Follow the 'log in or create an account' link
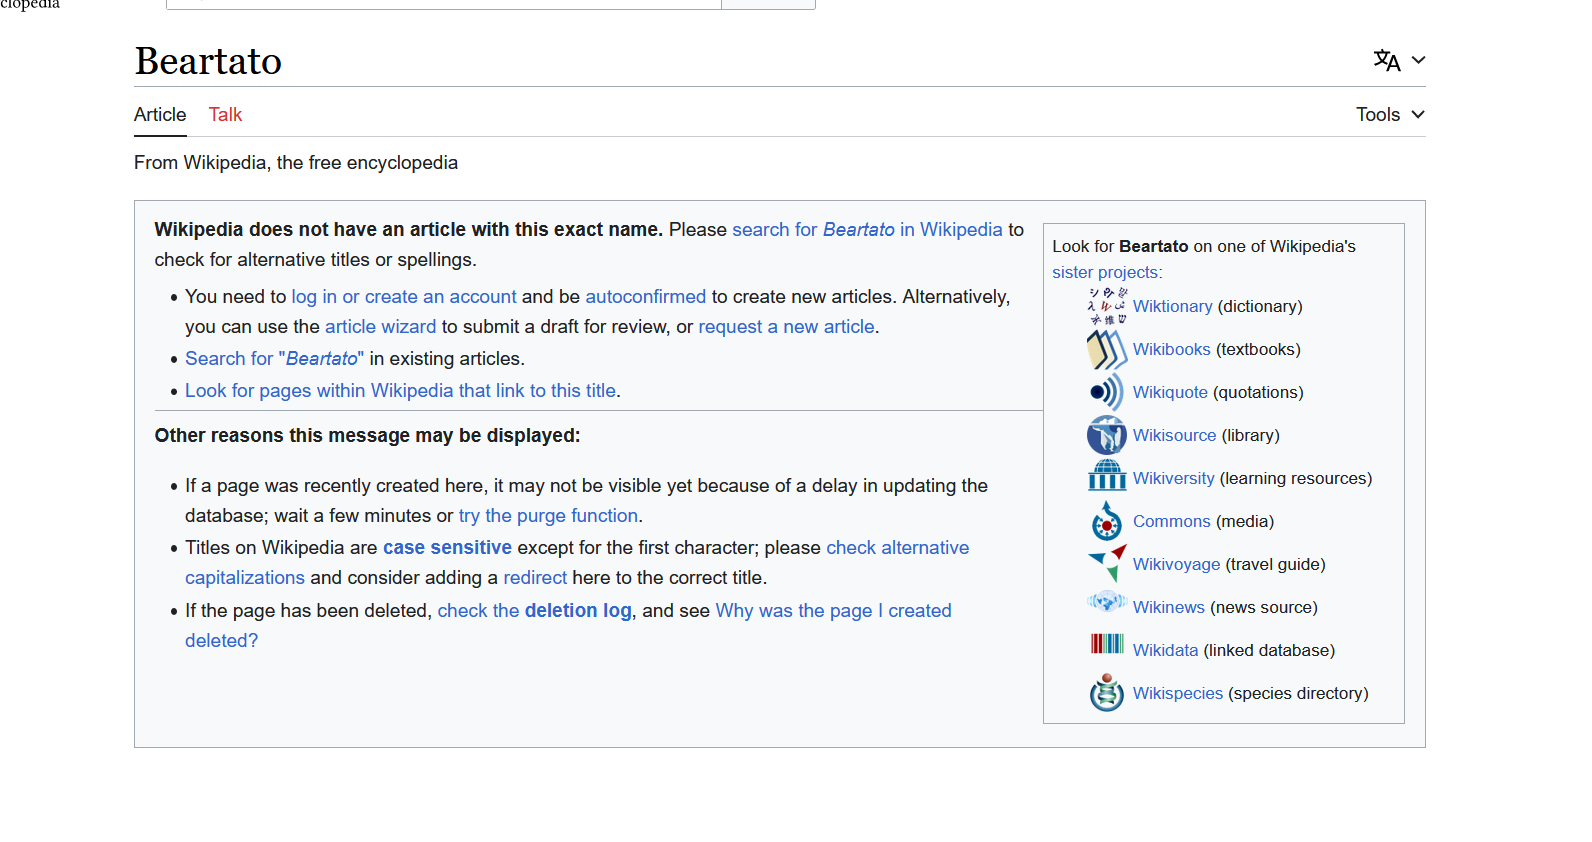Viewport: 1592px width, 842px height. pyautogui.click(x=404, y=296)
